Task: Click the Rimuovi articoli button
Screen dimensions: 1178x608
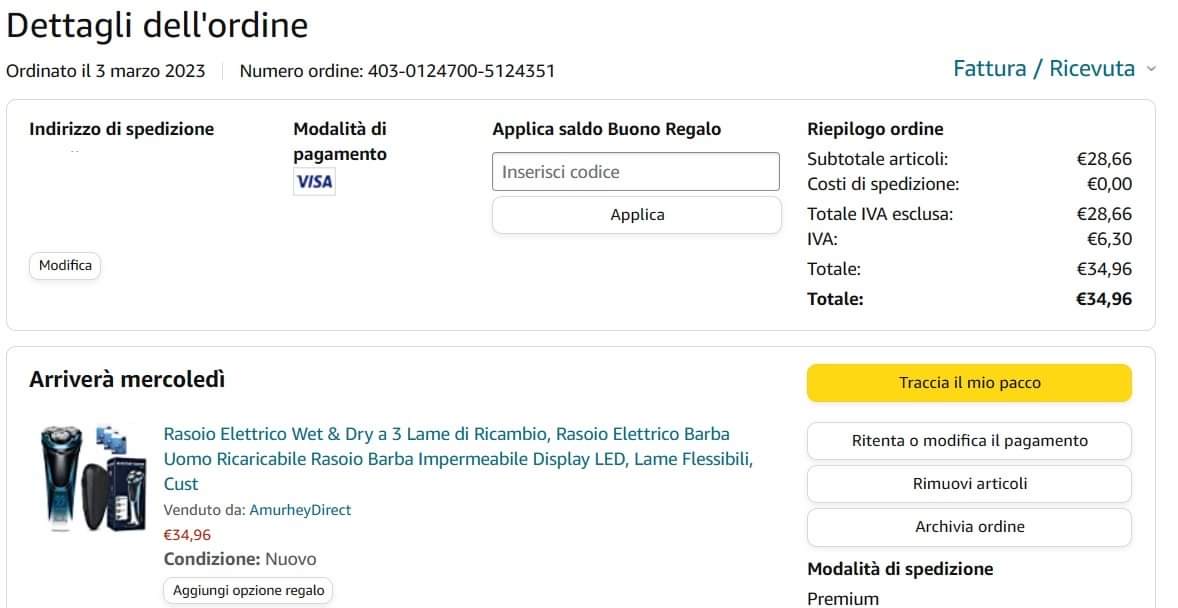Action: coord(968,484)
